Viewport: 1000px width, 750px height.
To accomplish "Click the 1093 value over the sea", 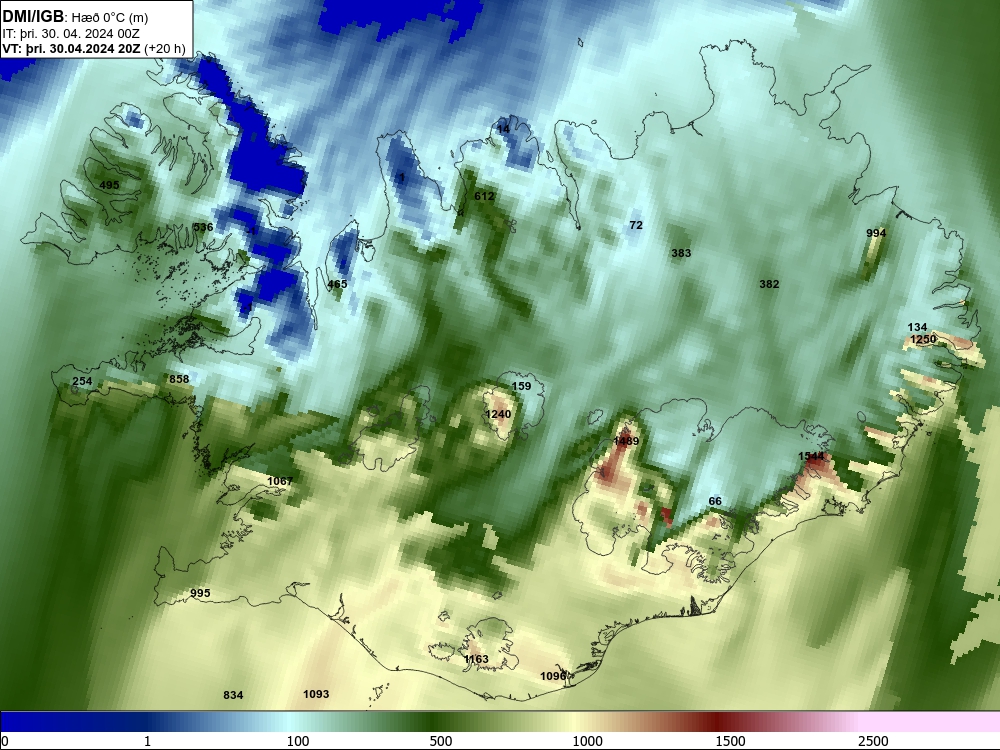I will tap(316, 694).
